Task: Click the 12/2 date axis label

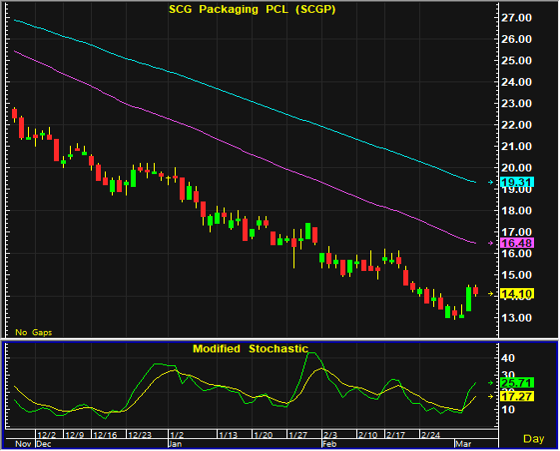Action: 47,435
